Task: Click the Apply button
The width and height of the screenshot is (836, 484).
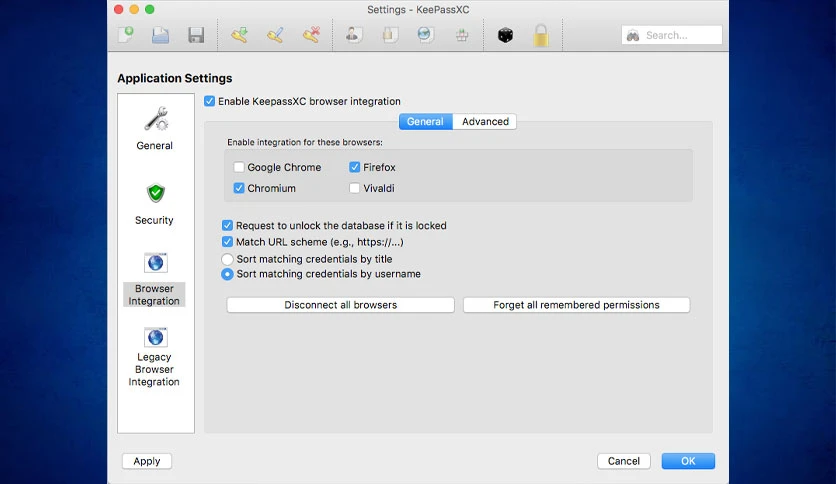Action: pyautogui.click(x=147, y=461)
